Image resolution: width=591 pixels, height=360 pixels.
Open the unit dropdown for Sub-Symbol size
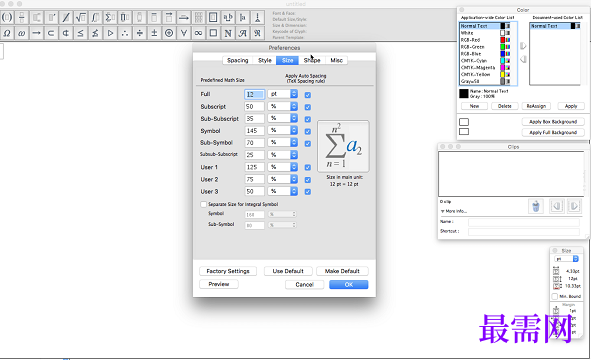click(283, 142)
